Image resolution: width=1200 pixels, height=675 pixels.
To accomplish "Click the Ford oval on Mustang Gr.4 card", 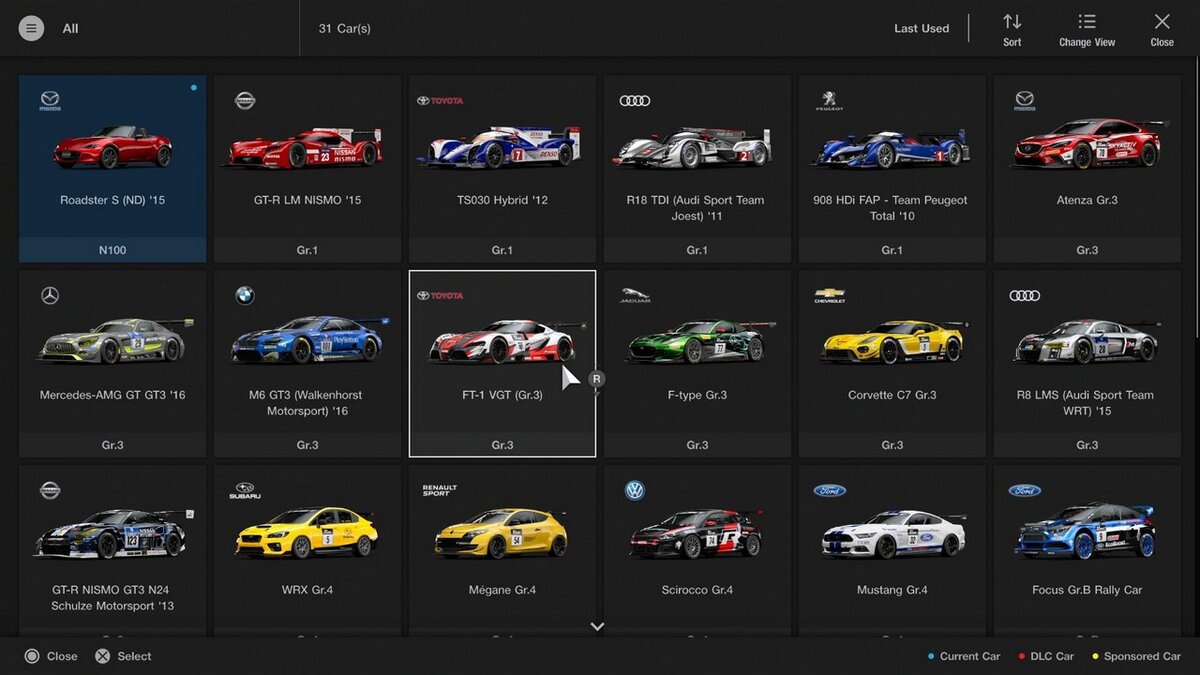I will click(x=829, y=490).
